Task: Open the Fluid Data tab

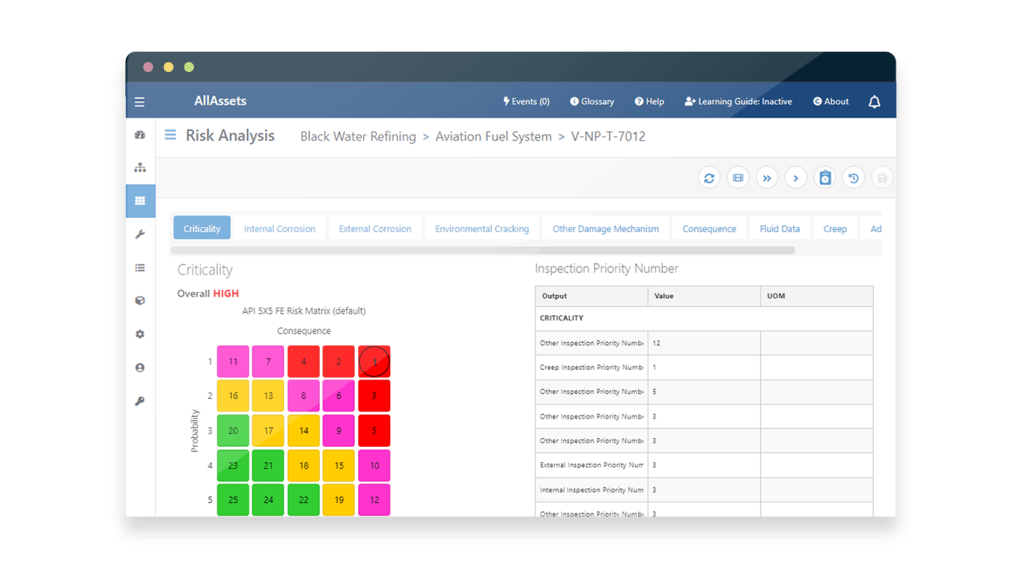Action: point(779,229)
